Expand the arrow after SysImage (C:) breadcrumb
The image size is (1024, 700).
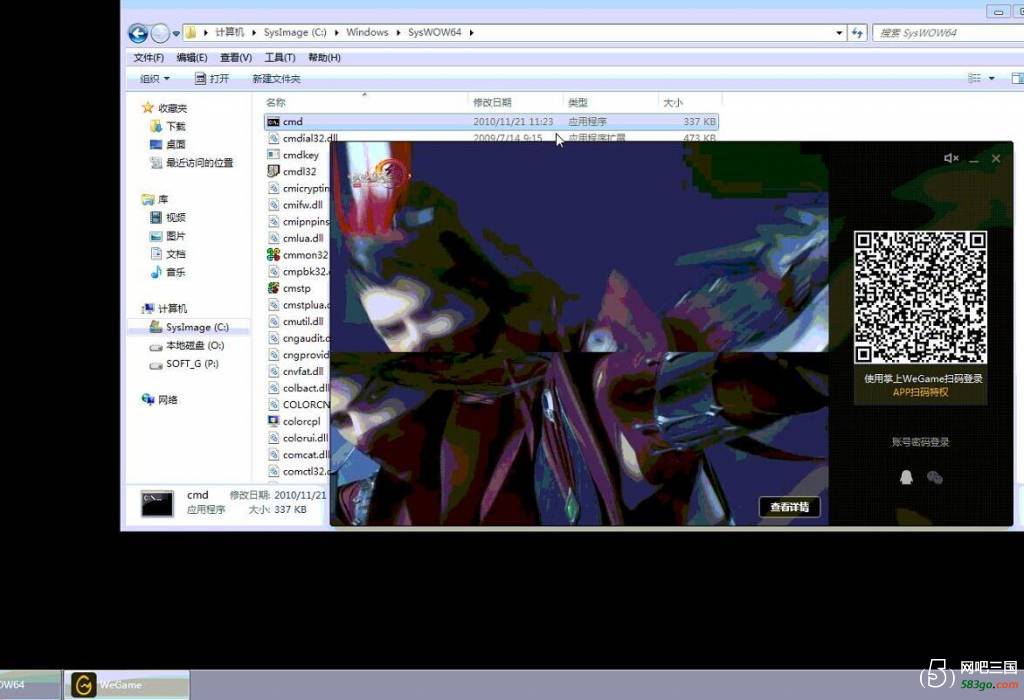tap(336, 32)
